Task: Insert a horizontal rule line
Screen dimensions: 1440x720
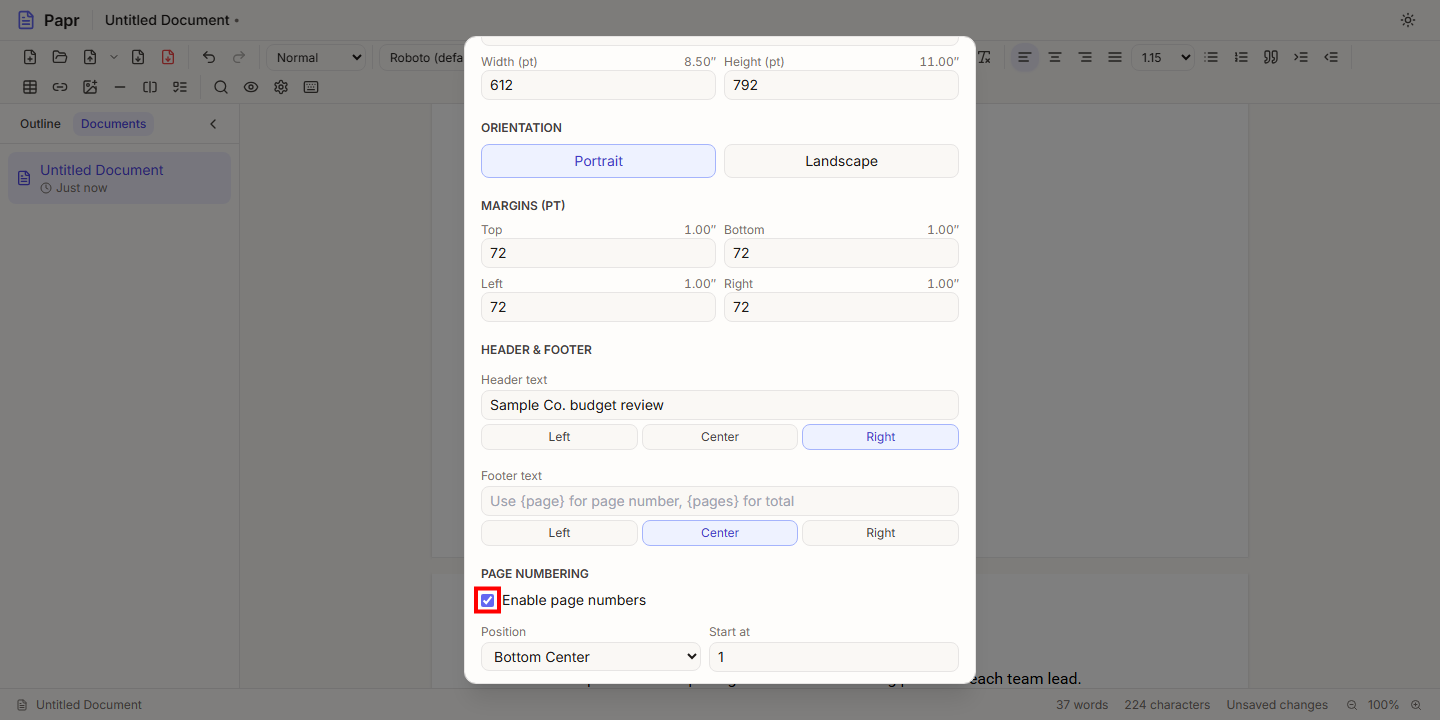Action: click(120, 87)
